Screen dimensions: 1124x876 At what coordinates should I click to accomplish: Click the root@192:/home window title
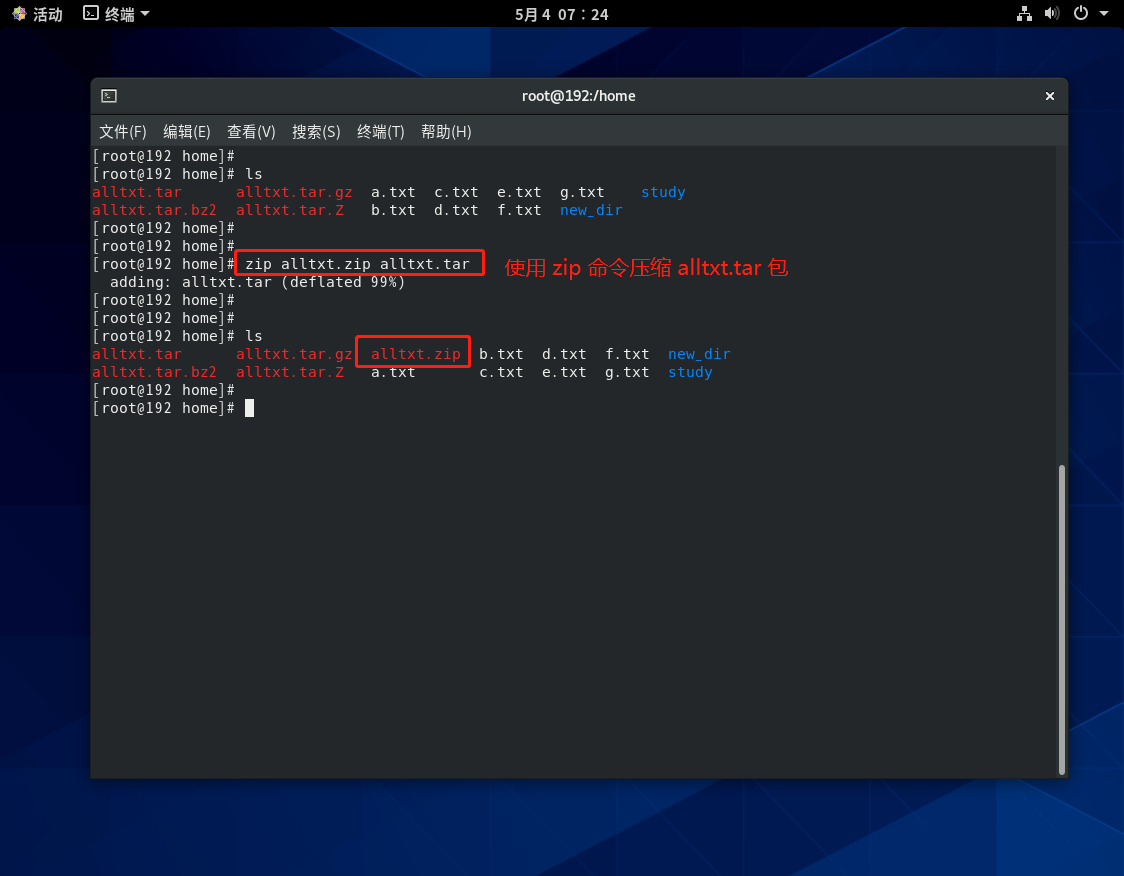[578, 96]
